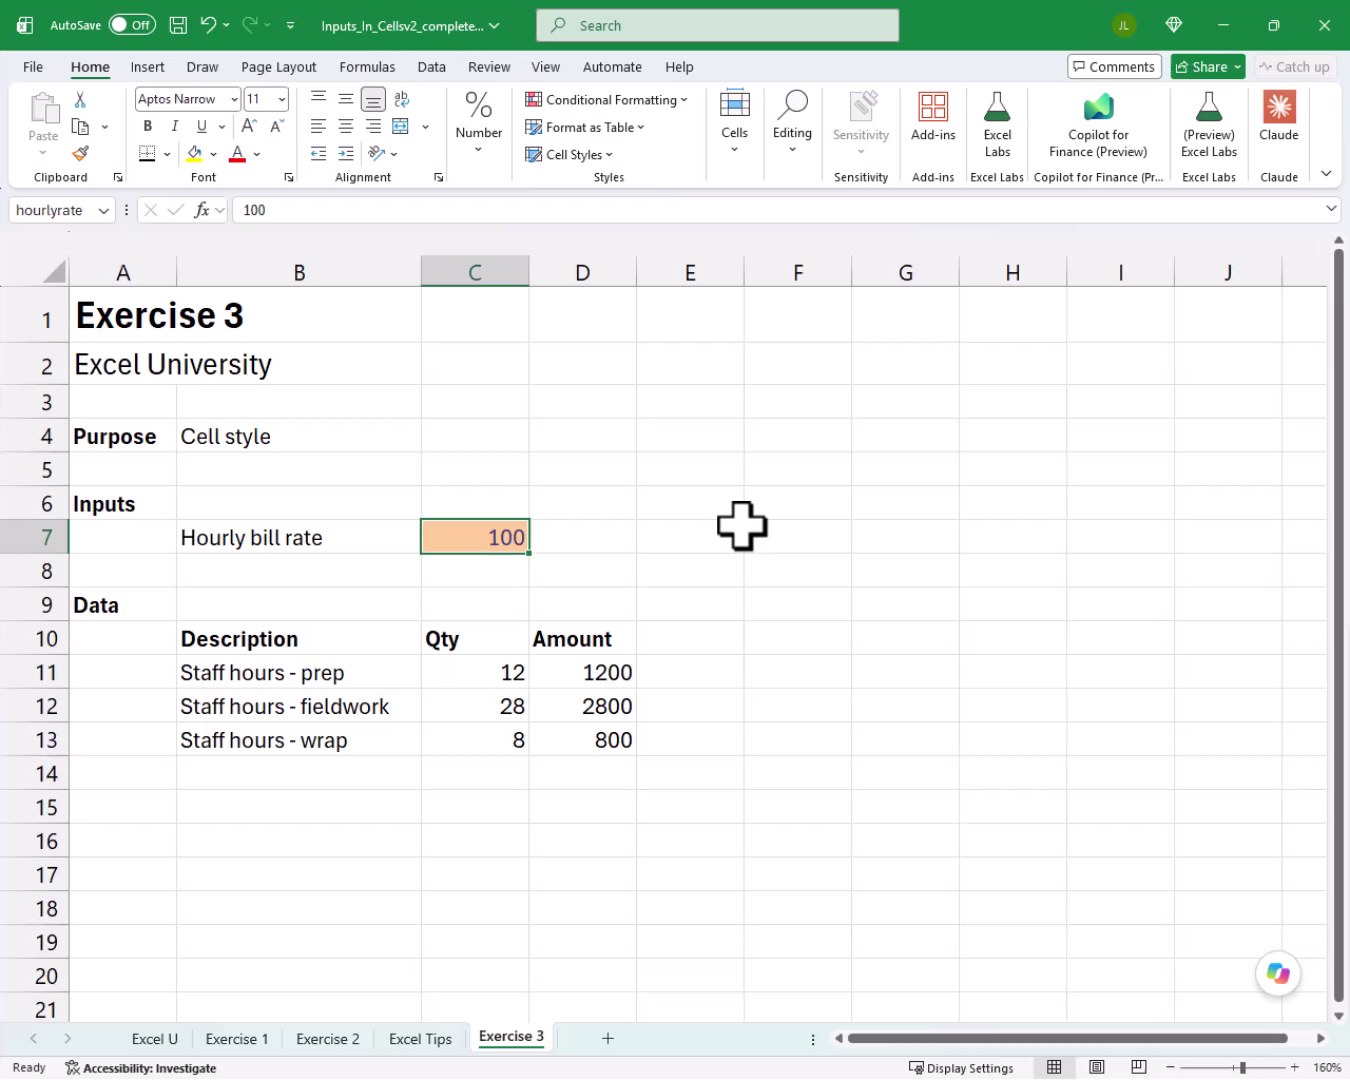This screenshot has height=1080, width=1350.
Task: Click Accessibility: Investigate in status bar
Action: [141, 1068]
